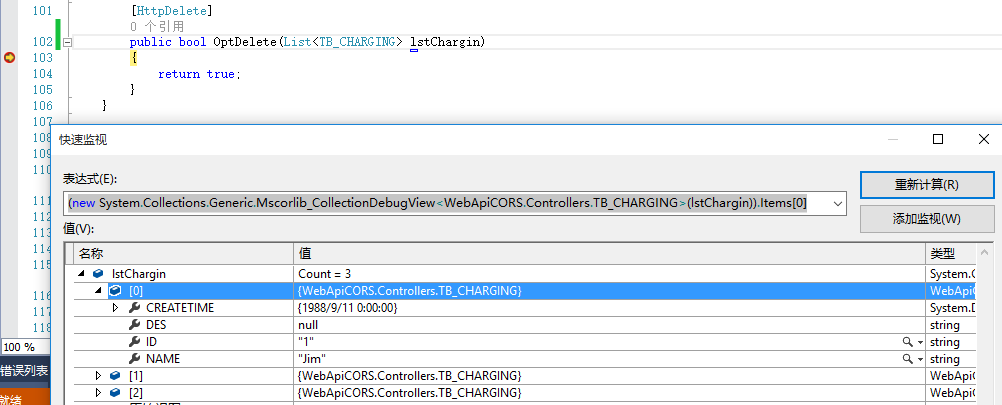The image size is (1002, 405).
Task: Select the Count = 3 value cell
Action: (x=610, y=274)
